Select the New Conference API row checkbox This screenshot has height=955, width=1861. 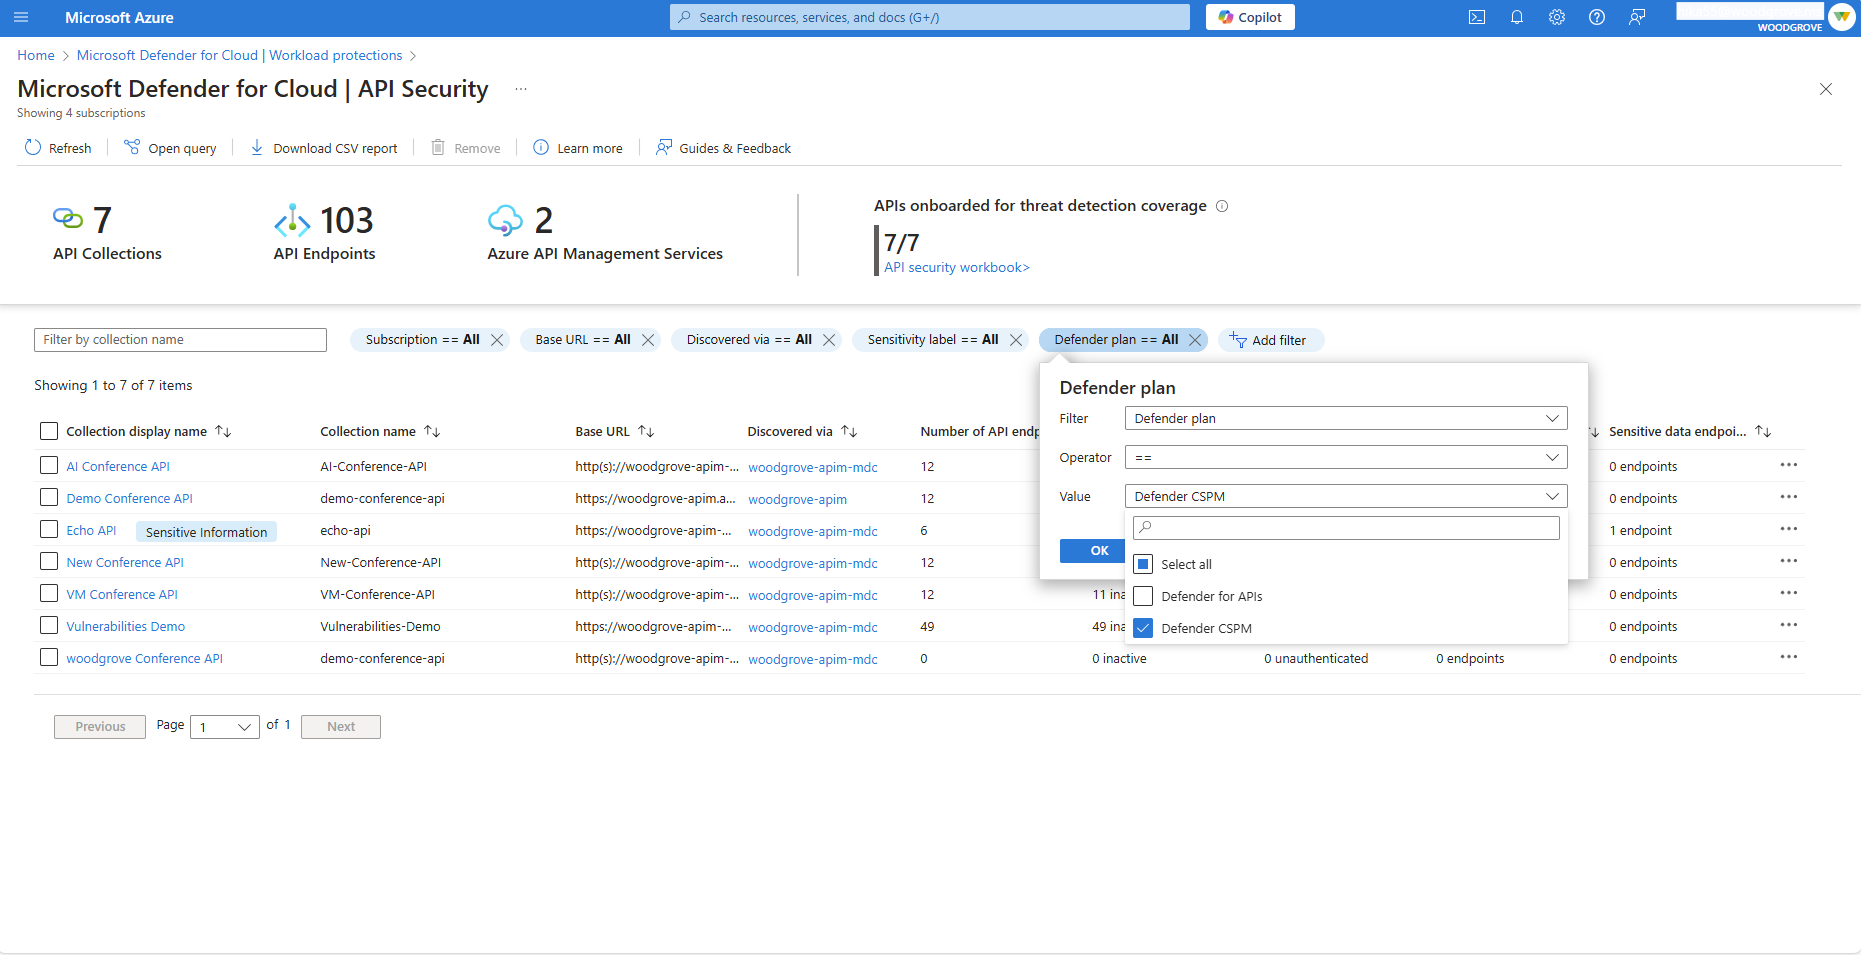(x=49, y=561)
